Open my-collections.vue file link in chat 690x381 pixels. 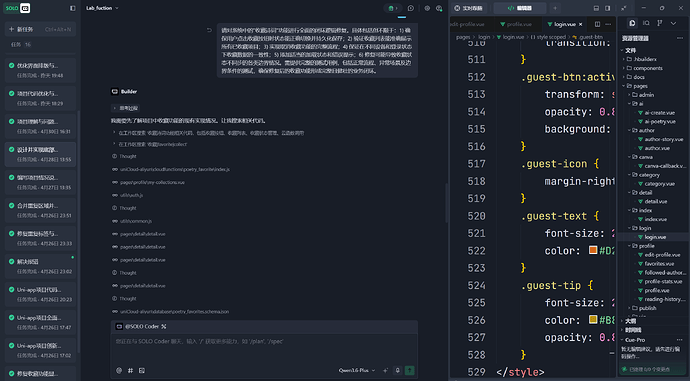[x=152, y=182]
